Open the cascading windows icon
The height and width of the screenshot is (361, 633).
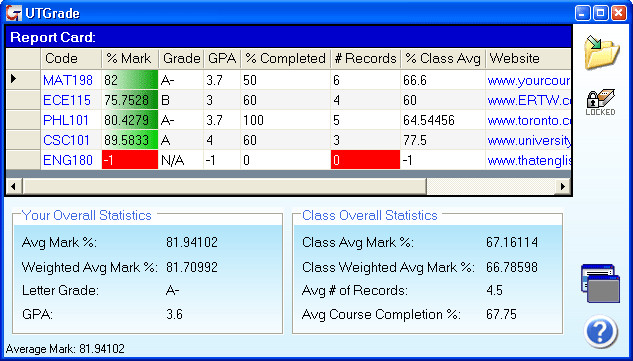tap(600, 283)
